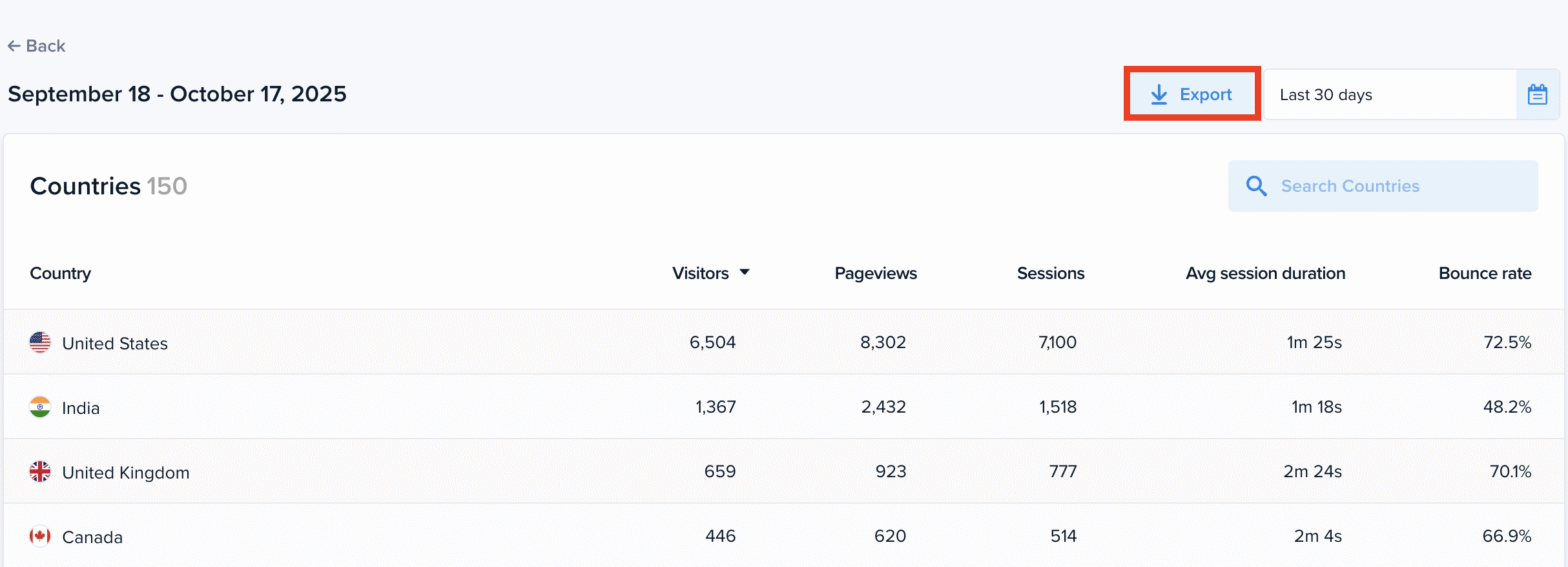
Task: Select the India country name
Action: [81, 408]
